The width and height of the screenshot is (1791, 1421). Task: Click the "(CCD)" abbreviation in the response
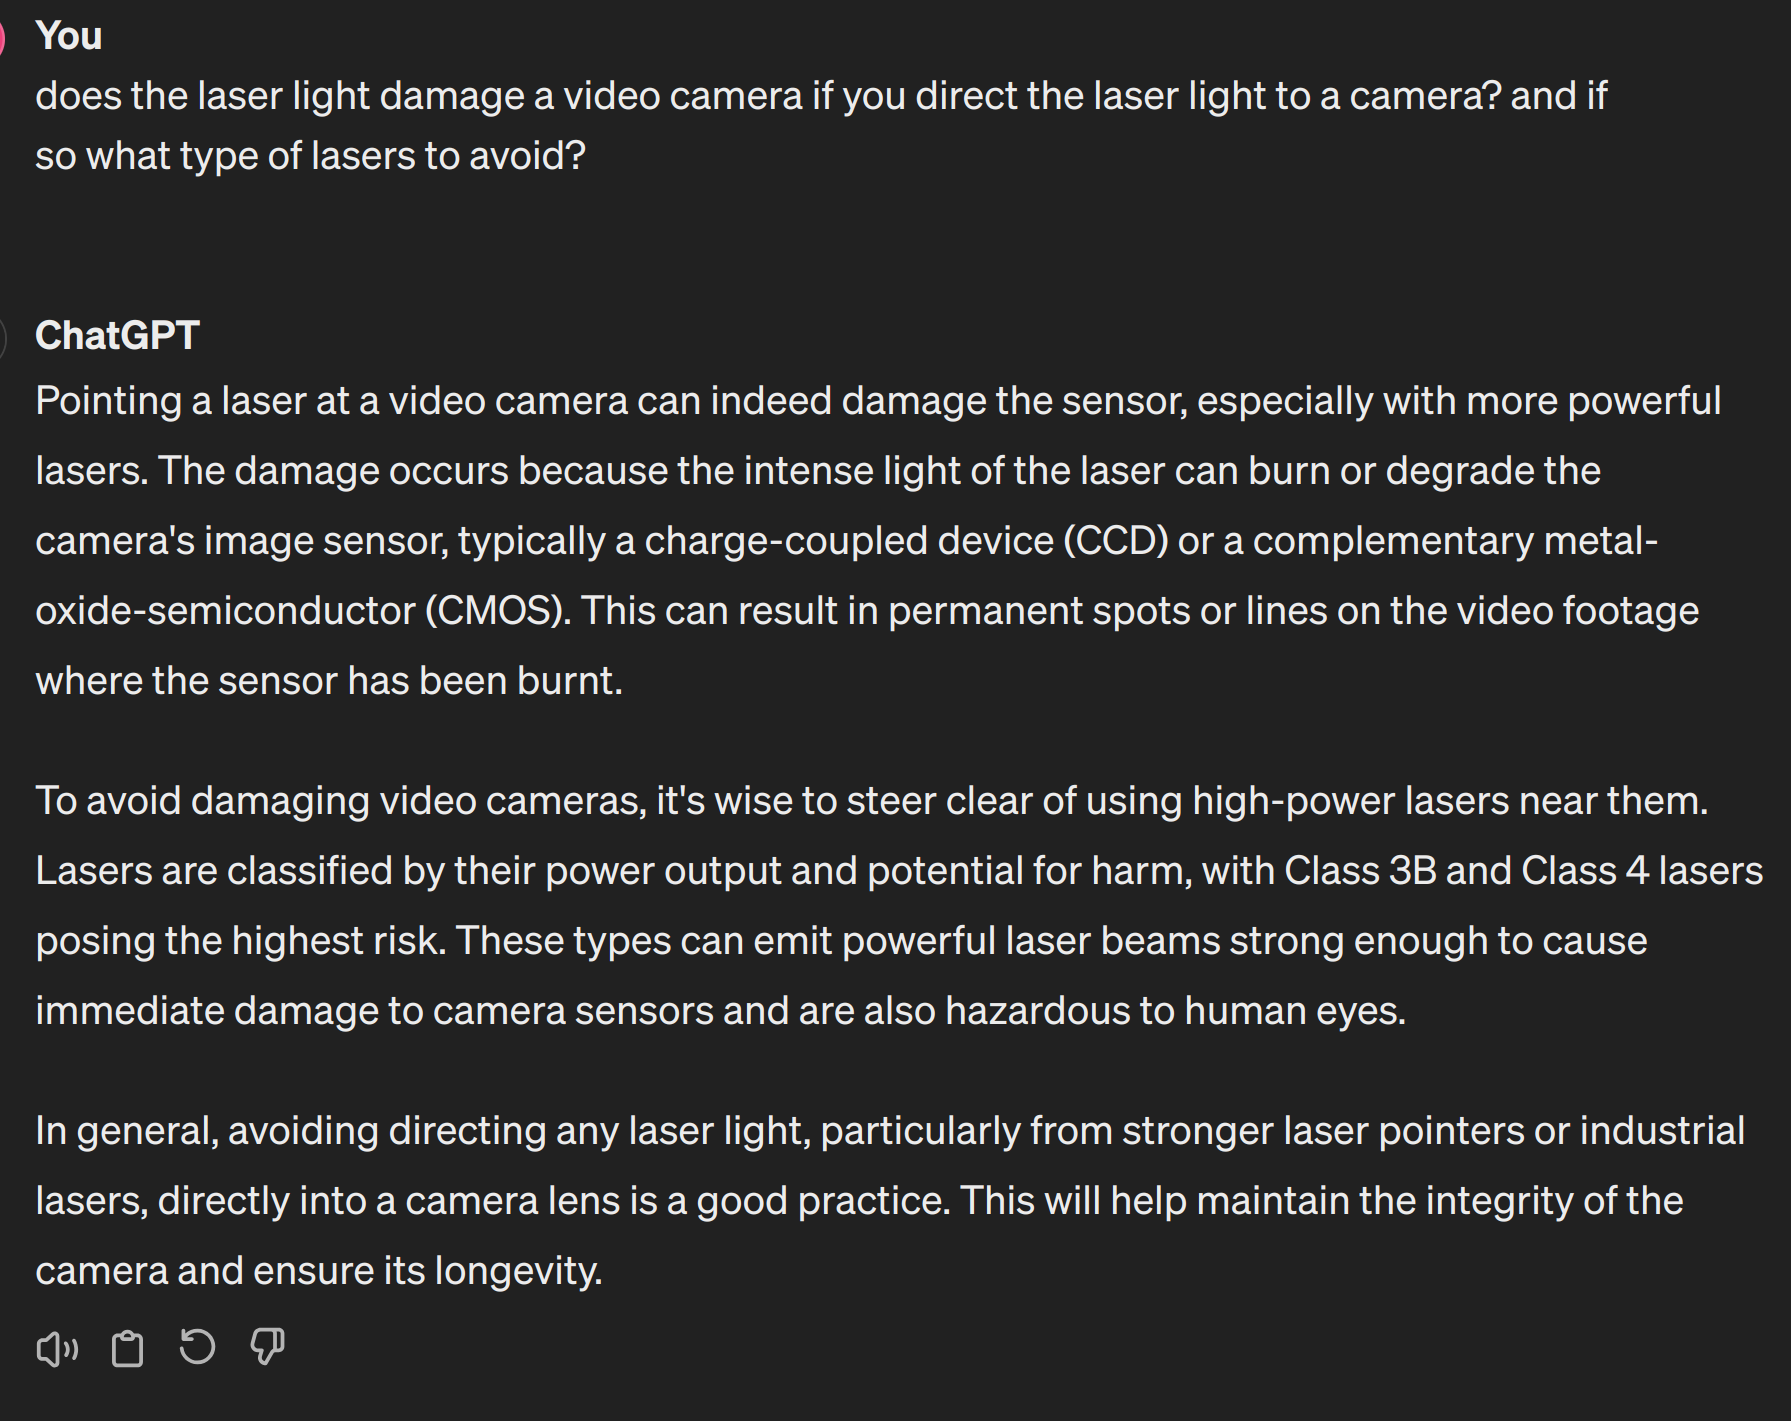[x=1115, y=541]
